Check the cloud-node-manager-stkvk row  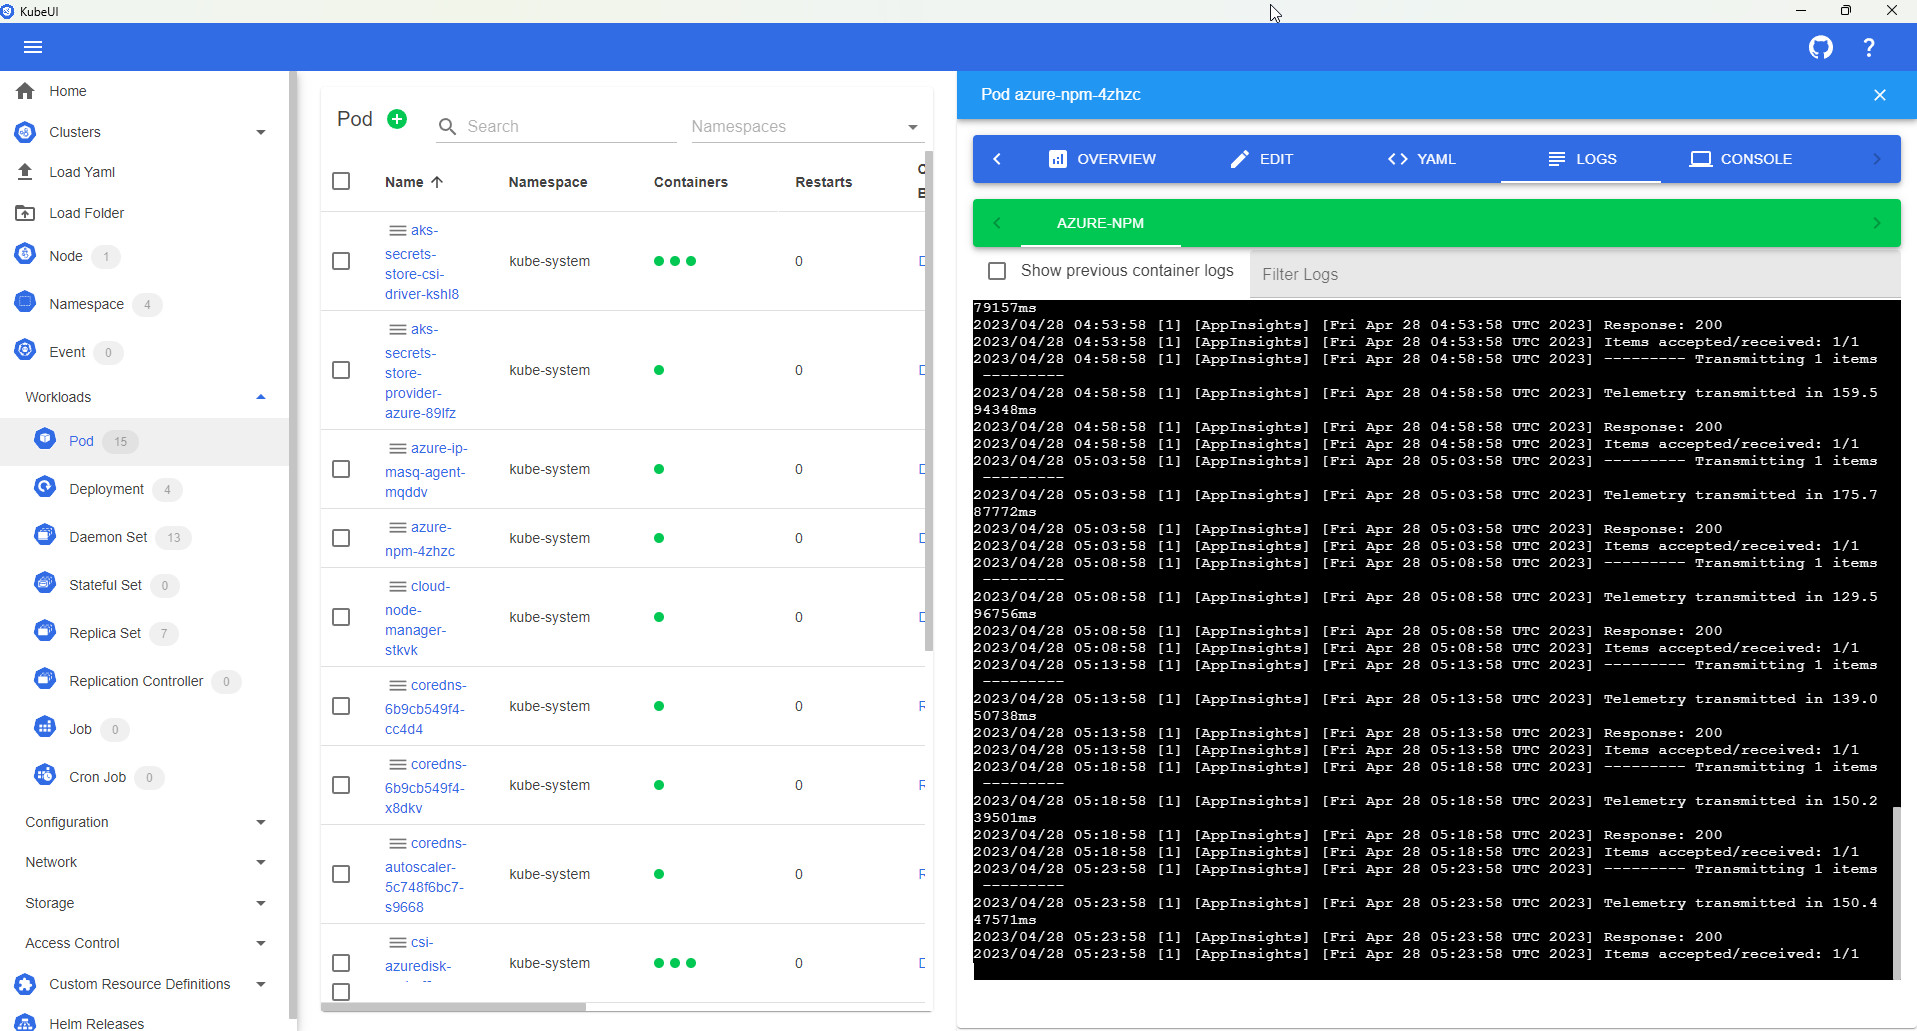tap(341, 617)
